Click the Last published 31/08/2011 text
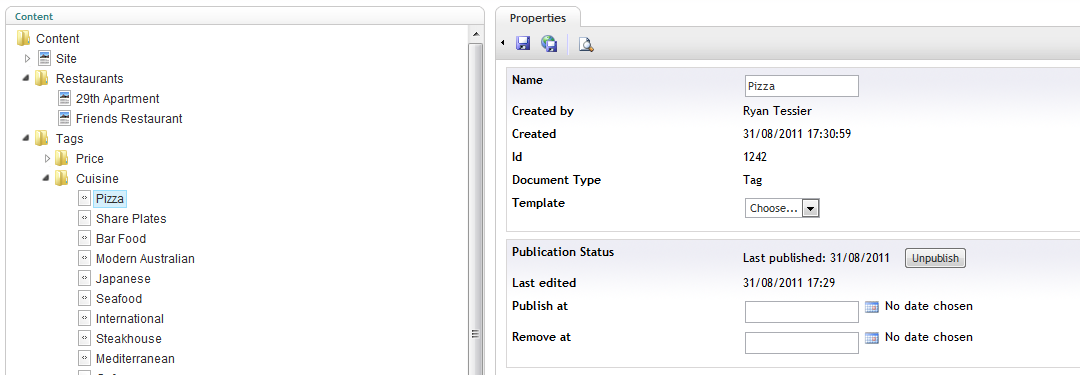This screenshot has width=1080, height=375. point(816,258)
